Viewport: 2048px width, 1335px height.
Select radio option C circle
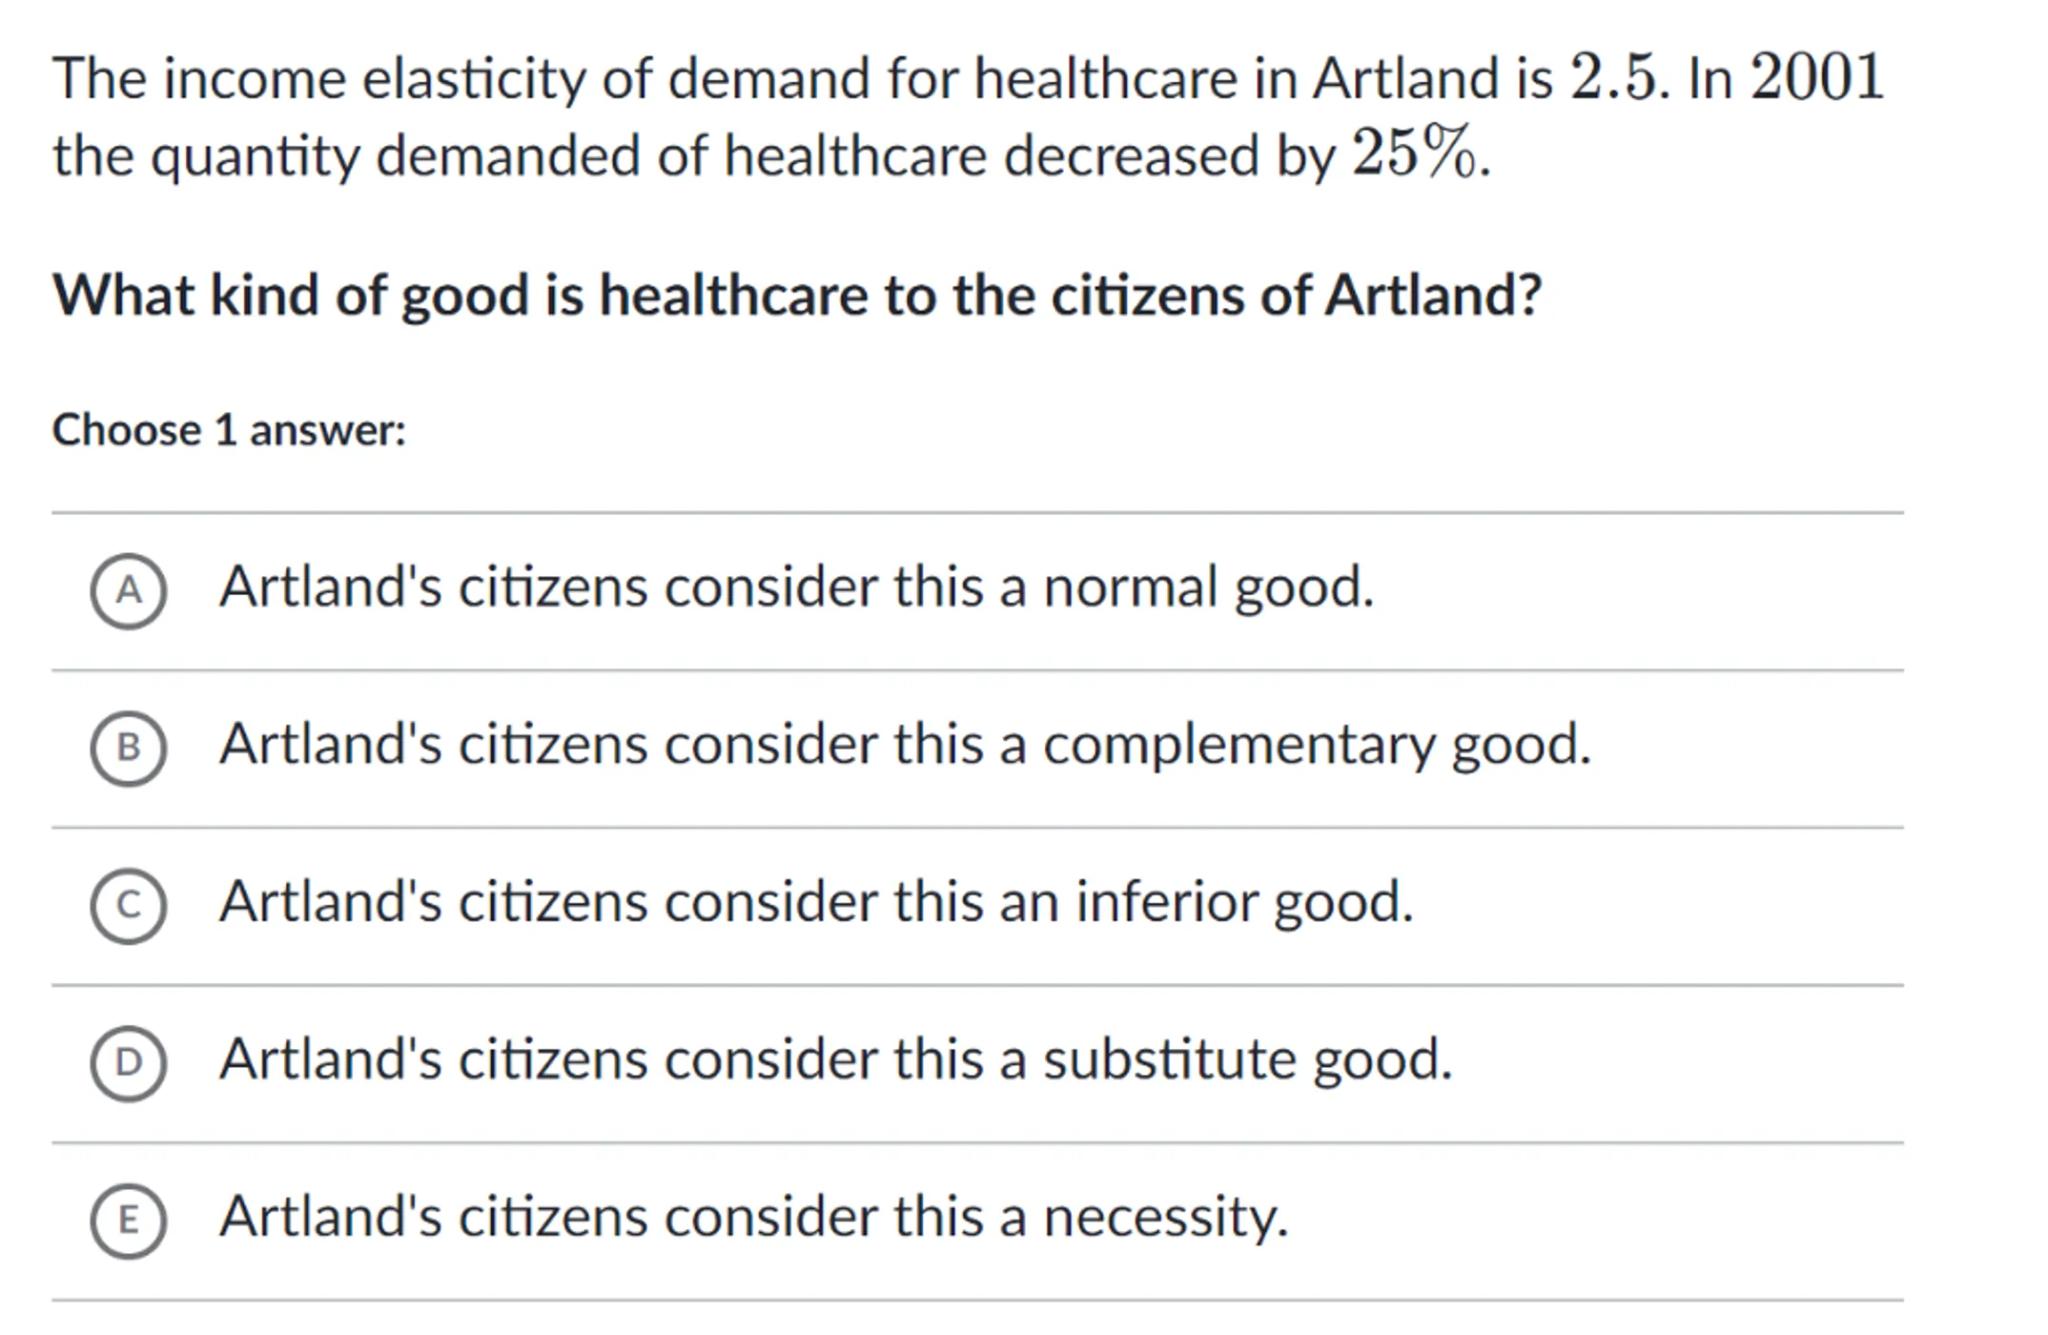pyautogui.click(x=128, y=906)
